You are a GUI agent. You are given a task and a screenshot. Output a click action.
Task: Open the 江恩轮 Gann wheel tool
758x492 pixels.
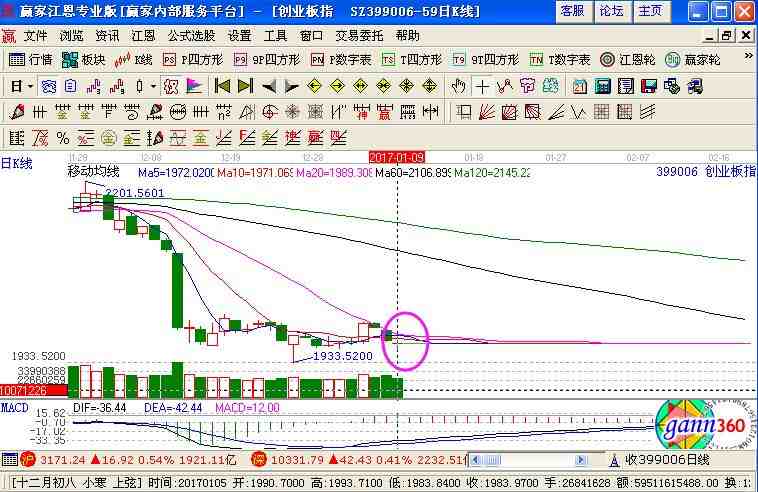tap(628, 60)
